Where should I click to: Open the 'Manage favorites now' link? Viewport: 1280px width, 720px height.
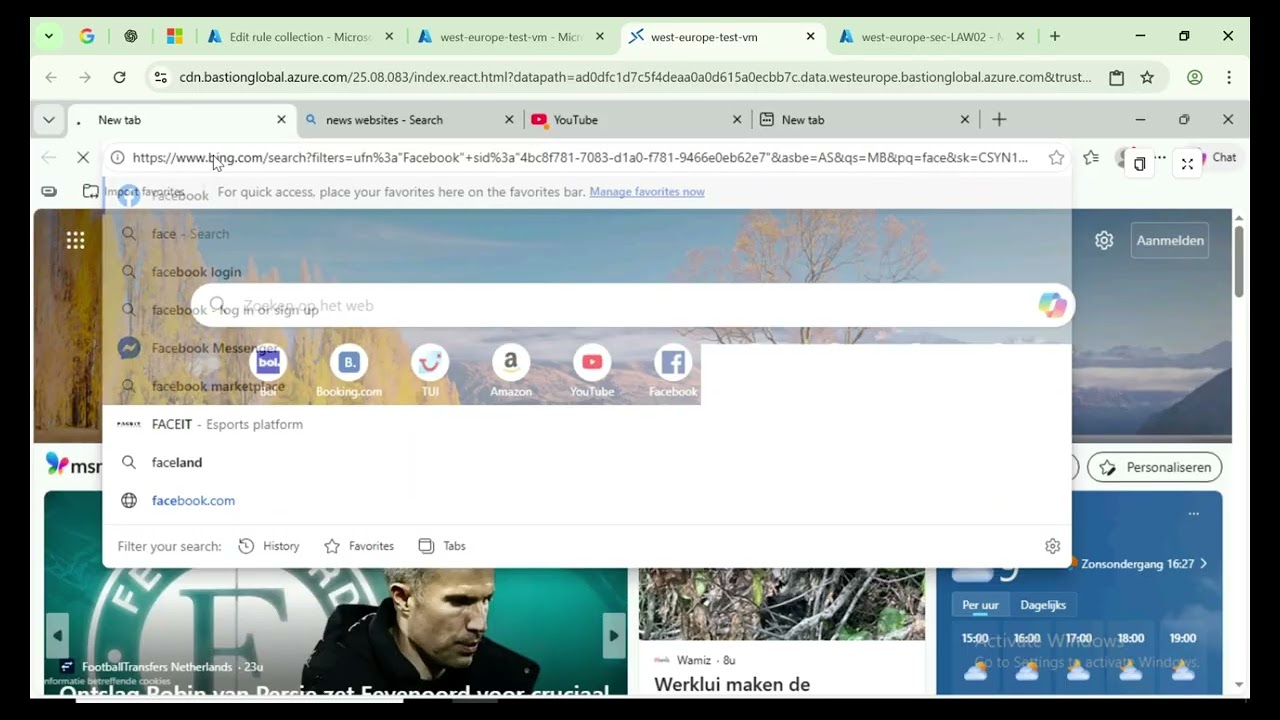point(647,191)
